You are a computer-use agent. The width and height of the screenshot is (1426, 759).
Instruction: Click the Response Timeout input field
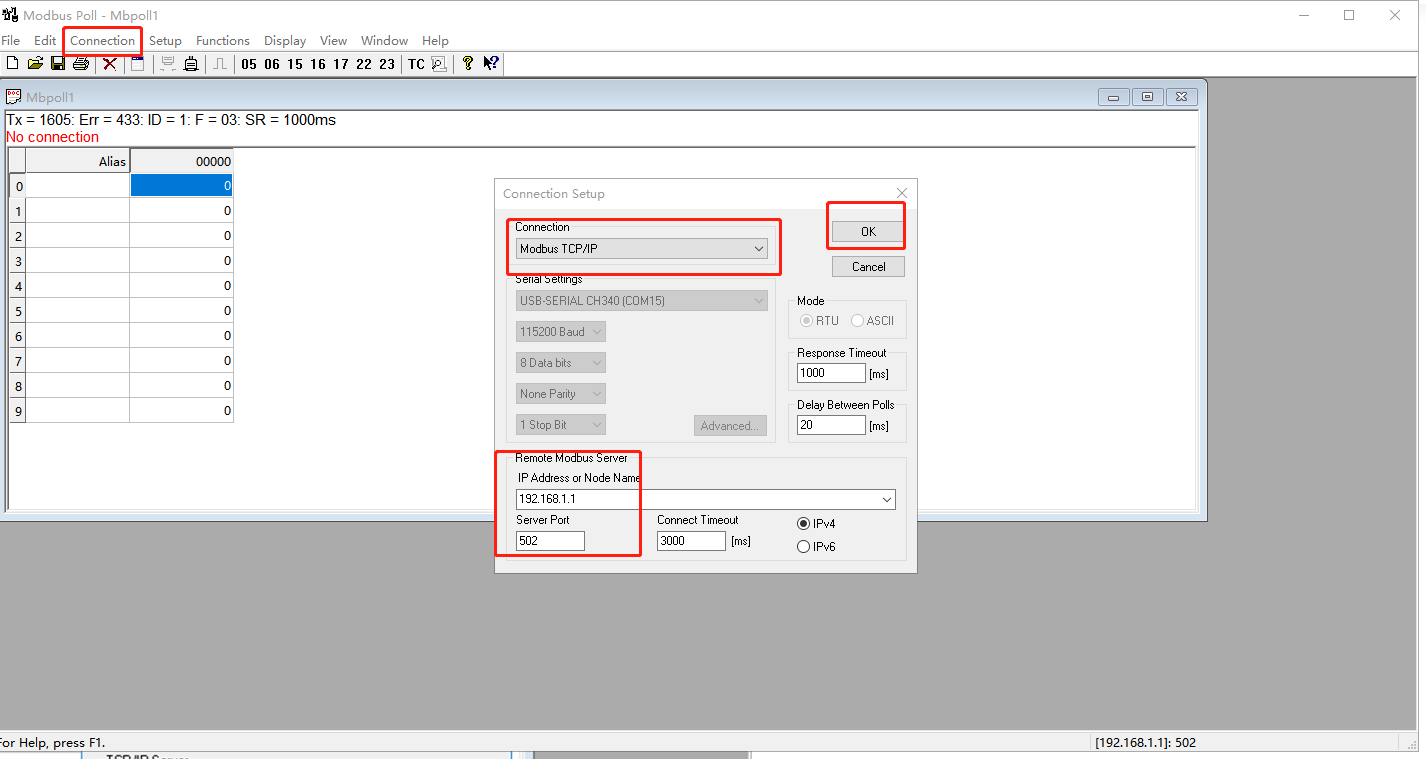tap(830, 373)
